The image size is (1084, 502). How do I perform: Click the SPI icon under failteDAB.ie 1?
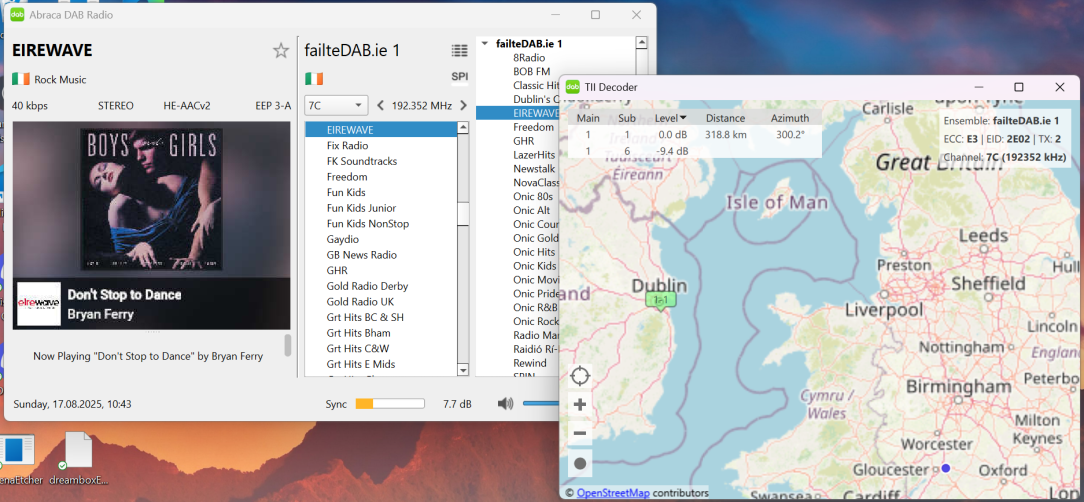459,76
